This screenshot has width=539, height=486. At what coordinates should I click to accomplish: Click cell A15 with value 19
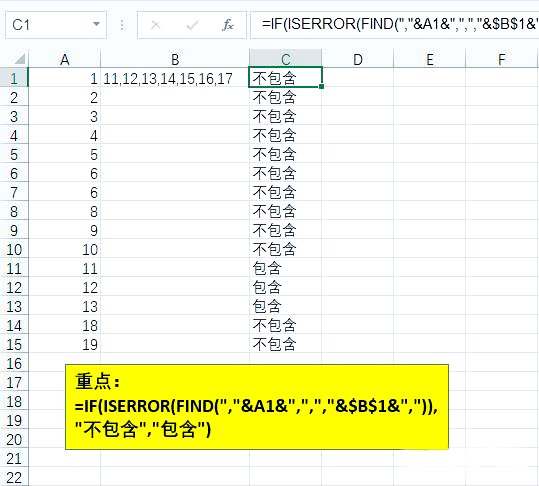[x=64, y=344]
